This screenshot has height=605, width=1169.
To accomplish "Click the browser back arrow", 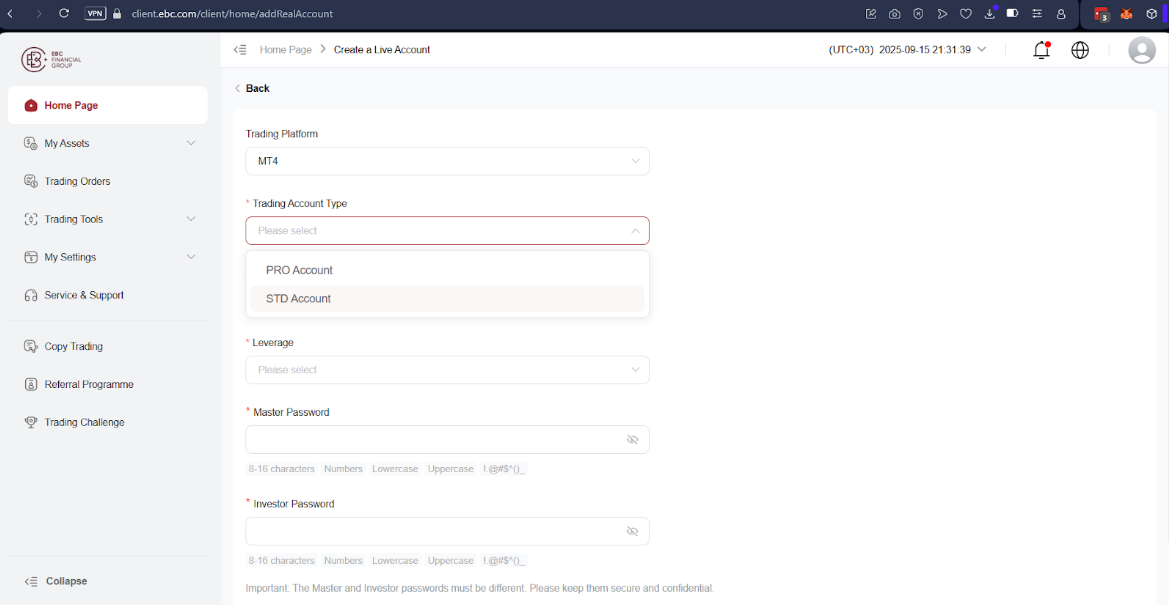I will 10,13.
